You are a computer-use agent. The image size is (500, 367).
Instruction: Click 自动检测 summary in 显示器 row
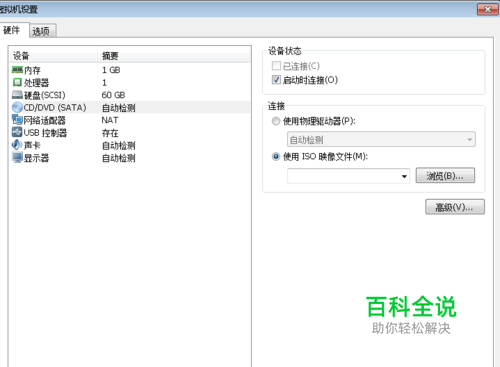click(x=119, y=158)
